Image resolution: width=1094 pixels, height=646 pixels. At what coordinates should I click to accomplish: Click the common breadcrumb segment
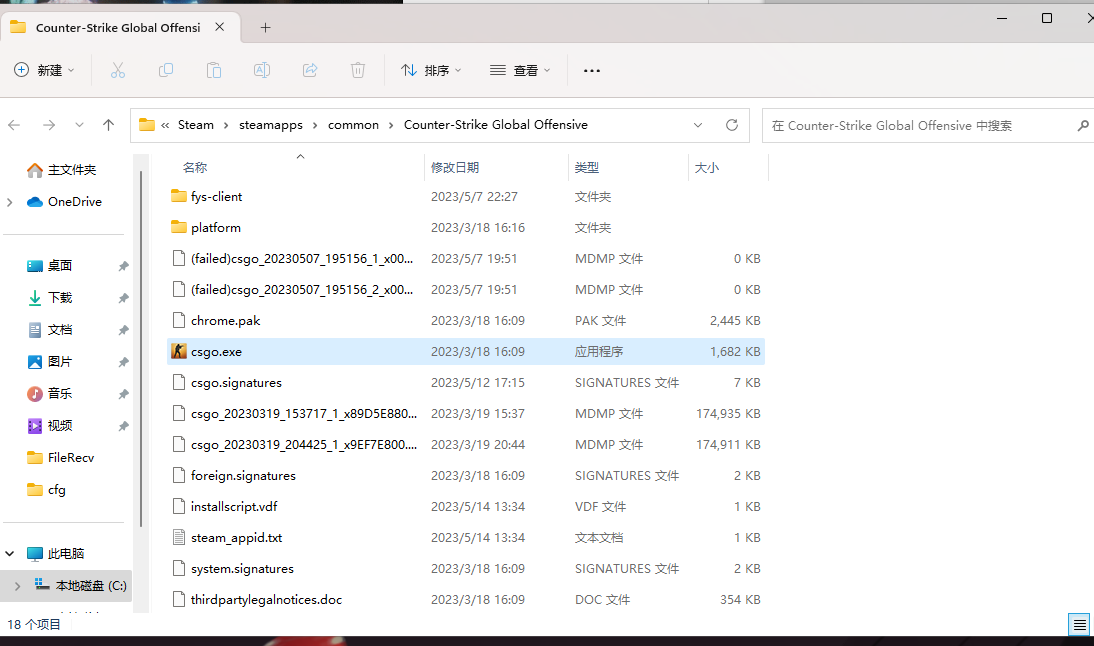(353, 125)
